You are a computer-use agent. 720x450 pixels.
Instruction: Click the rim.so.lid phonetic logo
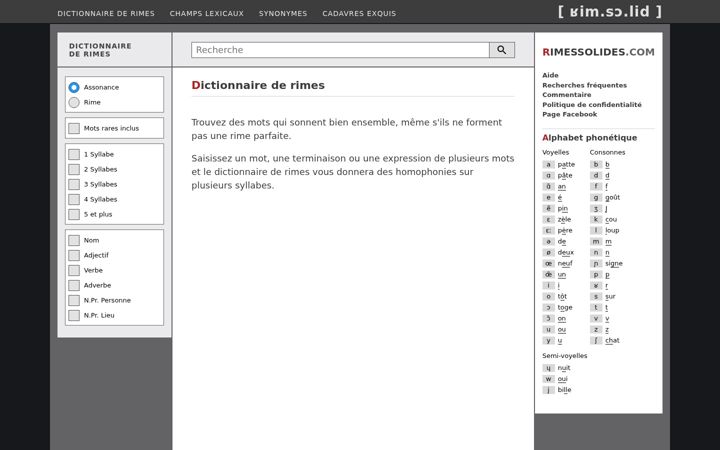click(x=610, y=11)
